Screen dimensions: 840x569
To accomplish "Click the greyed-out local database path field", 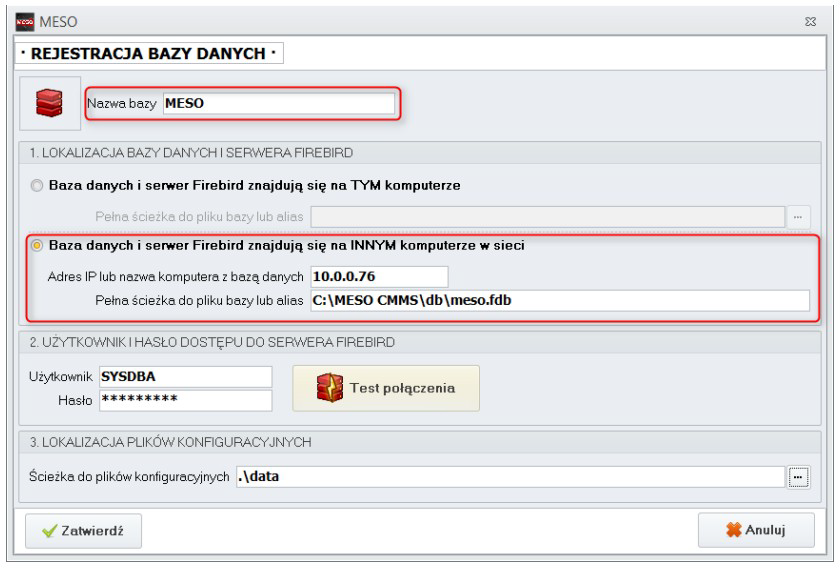I will tap(545, 214).
